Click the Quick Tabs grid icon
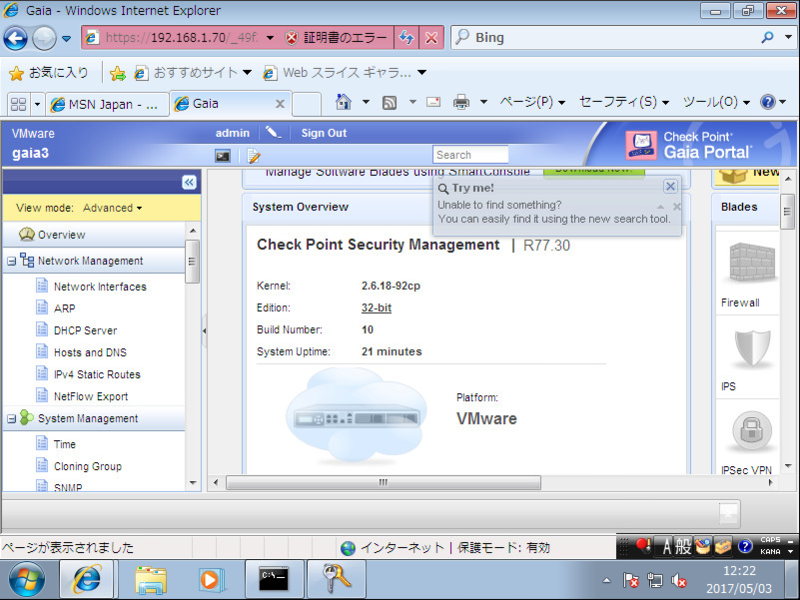800x600 pixels. pos(18,104)
